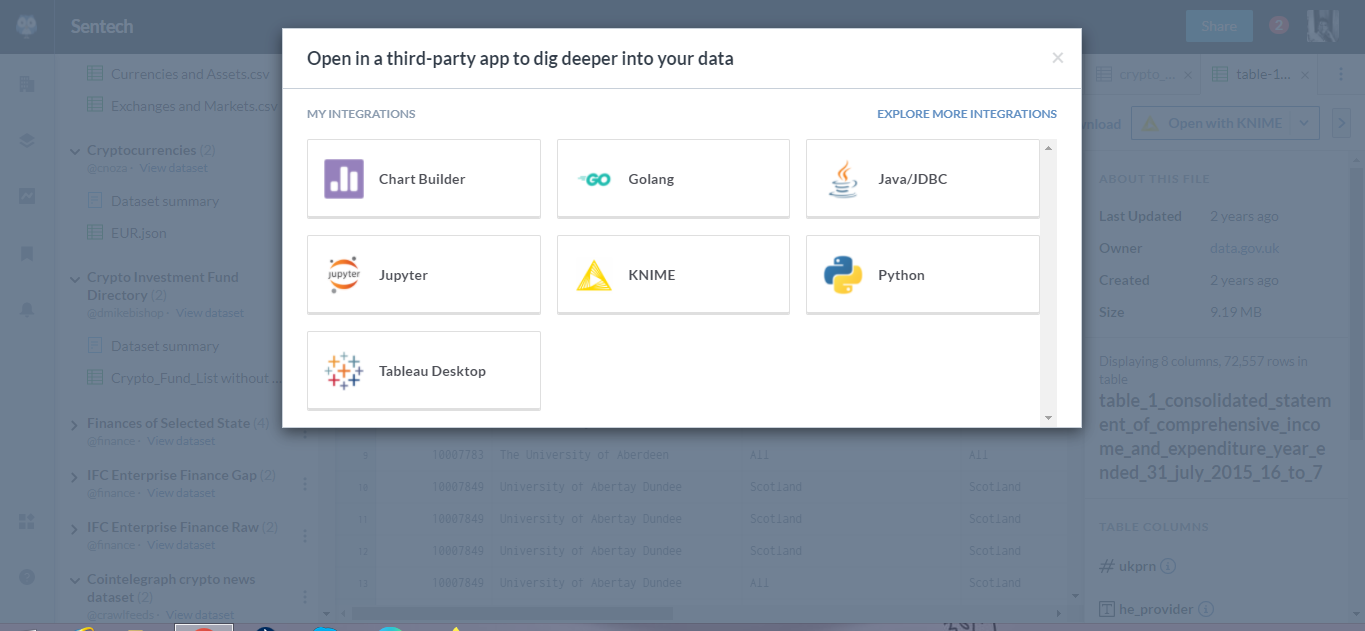The height and width of the screenshot is (631, 1365).
Task: Close the table-1 tab
Action: (x=1304, y=75)
